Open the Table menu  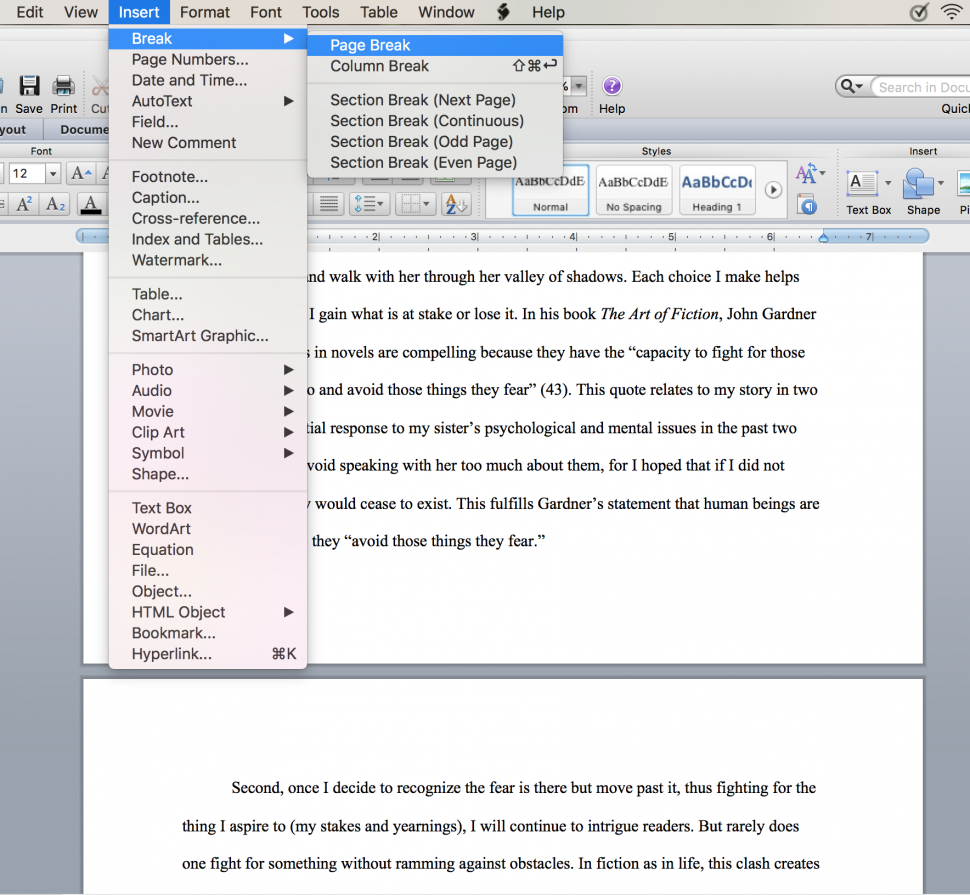point(378,12)
